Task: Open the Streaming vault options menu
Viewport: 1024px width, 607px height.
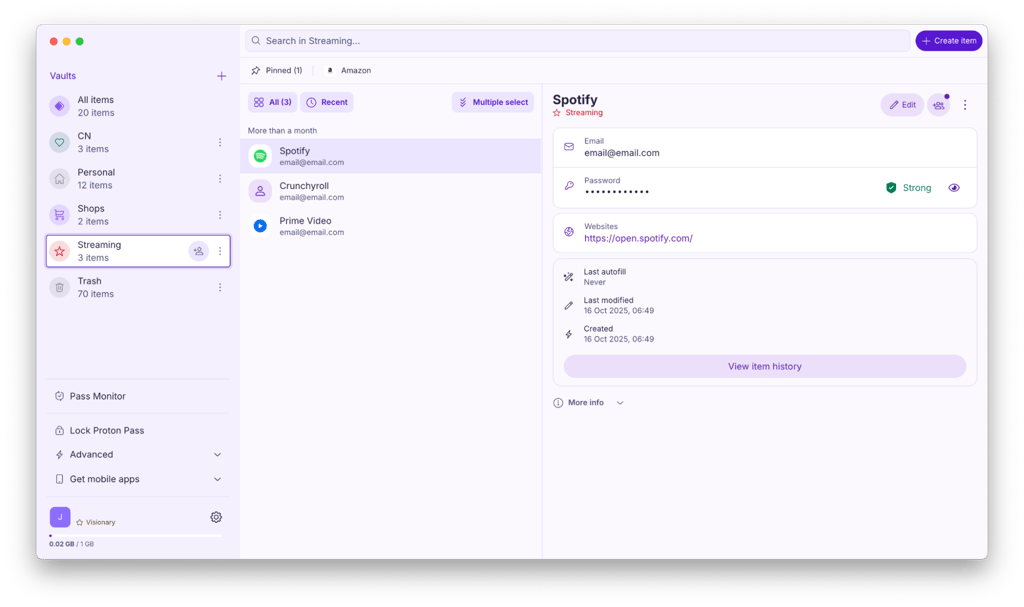Action: pos(220,251)
